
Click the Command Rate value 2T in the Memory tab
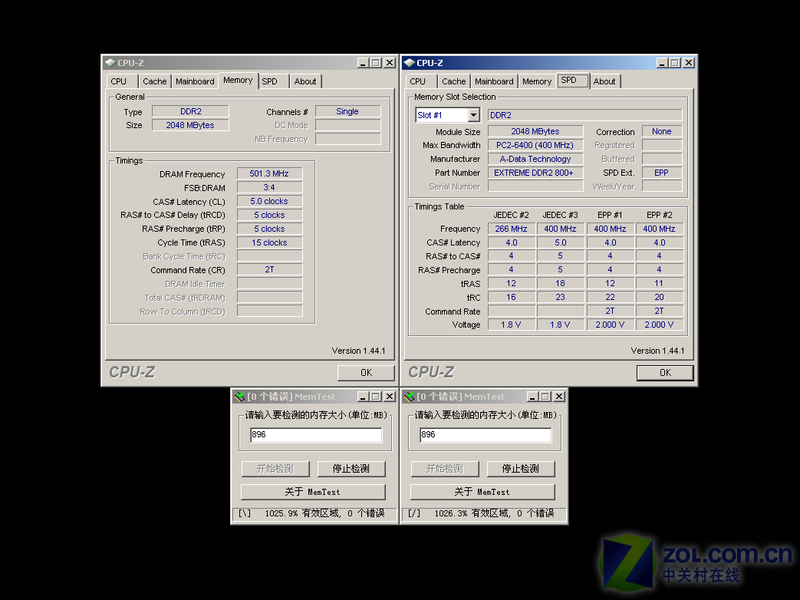[269, 270]
